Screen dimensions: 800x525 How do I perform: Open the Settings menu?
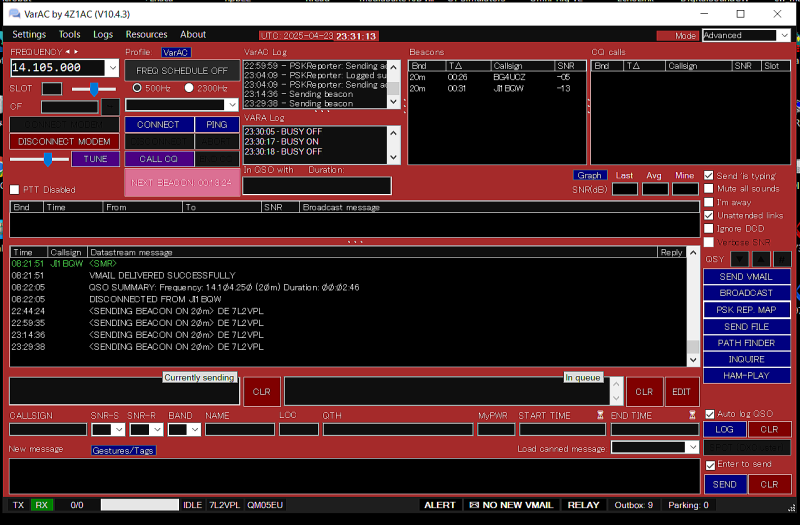click(x=29, y=34)
